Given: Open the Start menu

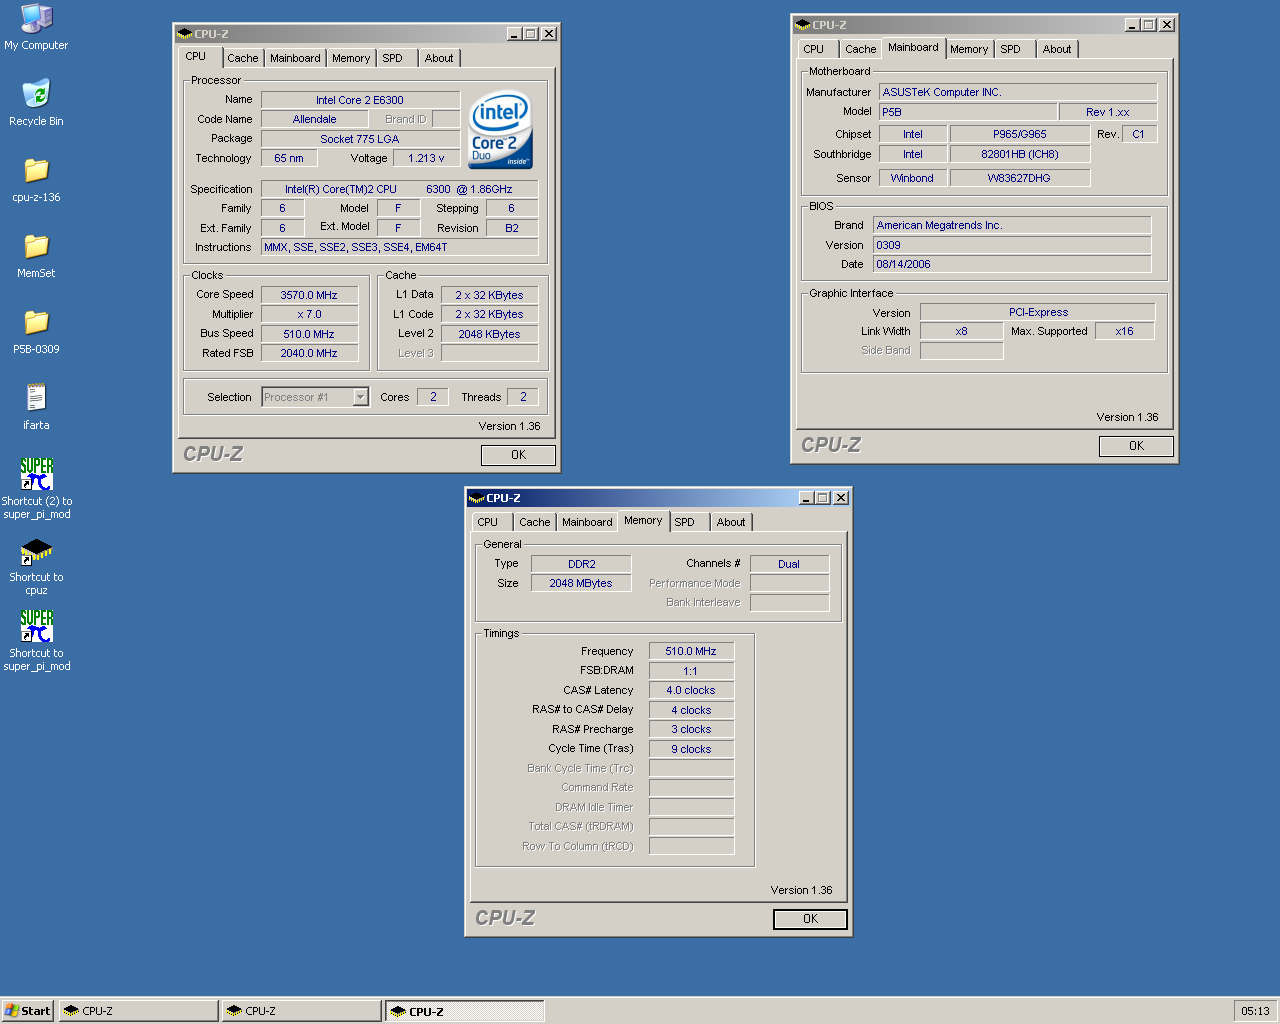Looking at the screenshot, I should pyautogui.click(x=27, y=1011).
